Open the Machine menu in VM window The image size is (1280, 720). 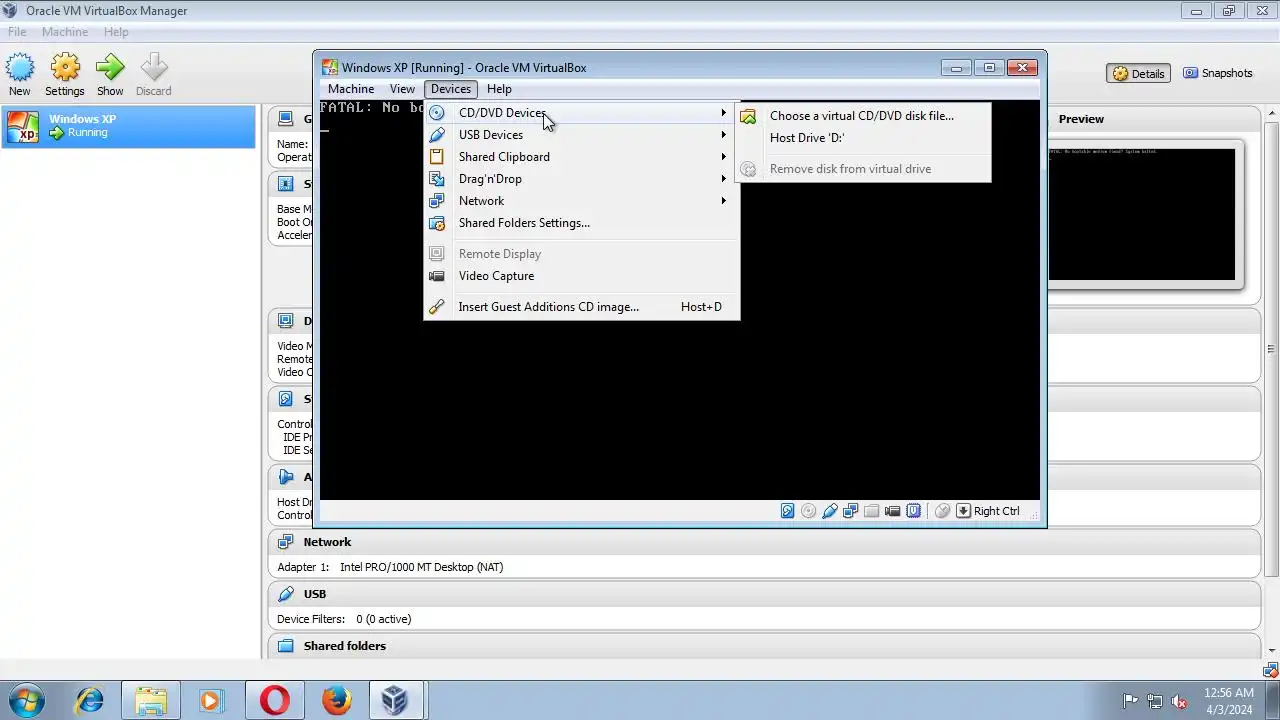point(351,89)
